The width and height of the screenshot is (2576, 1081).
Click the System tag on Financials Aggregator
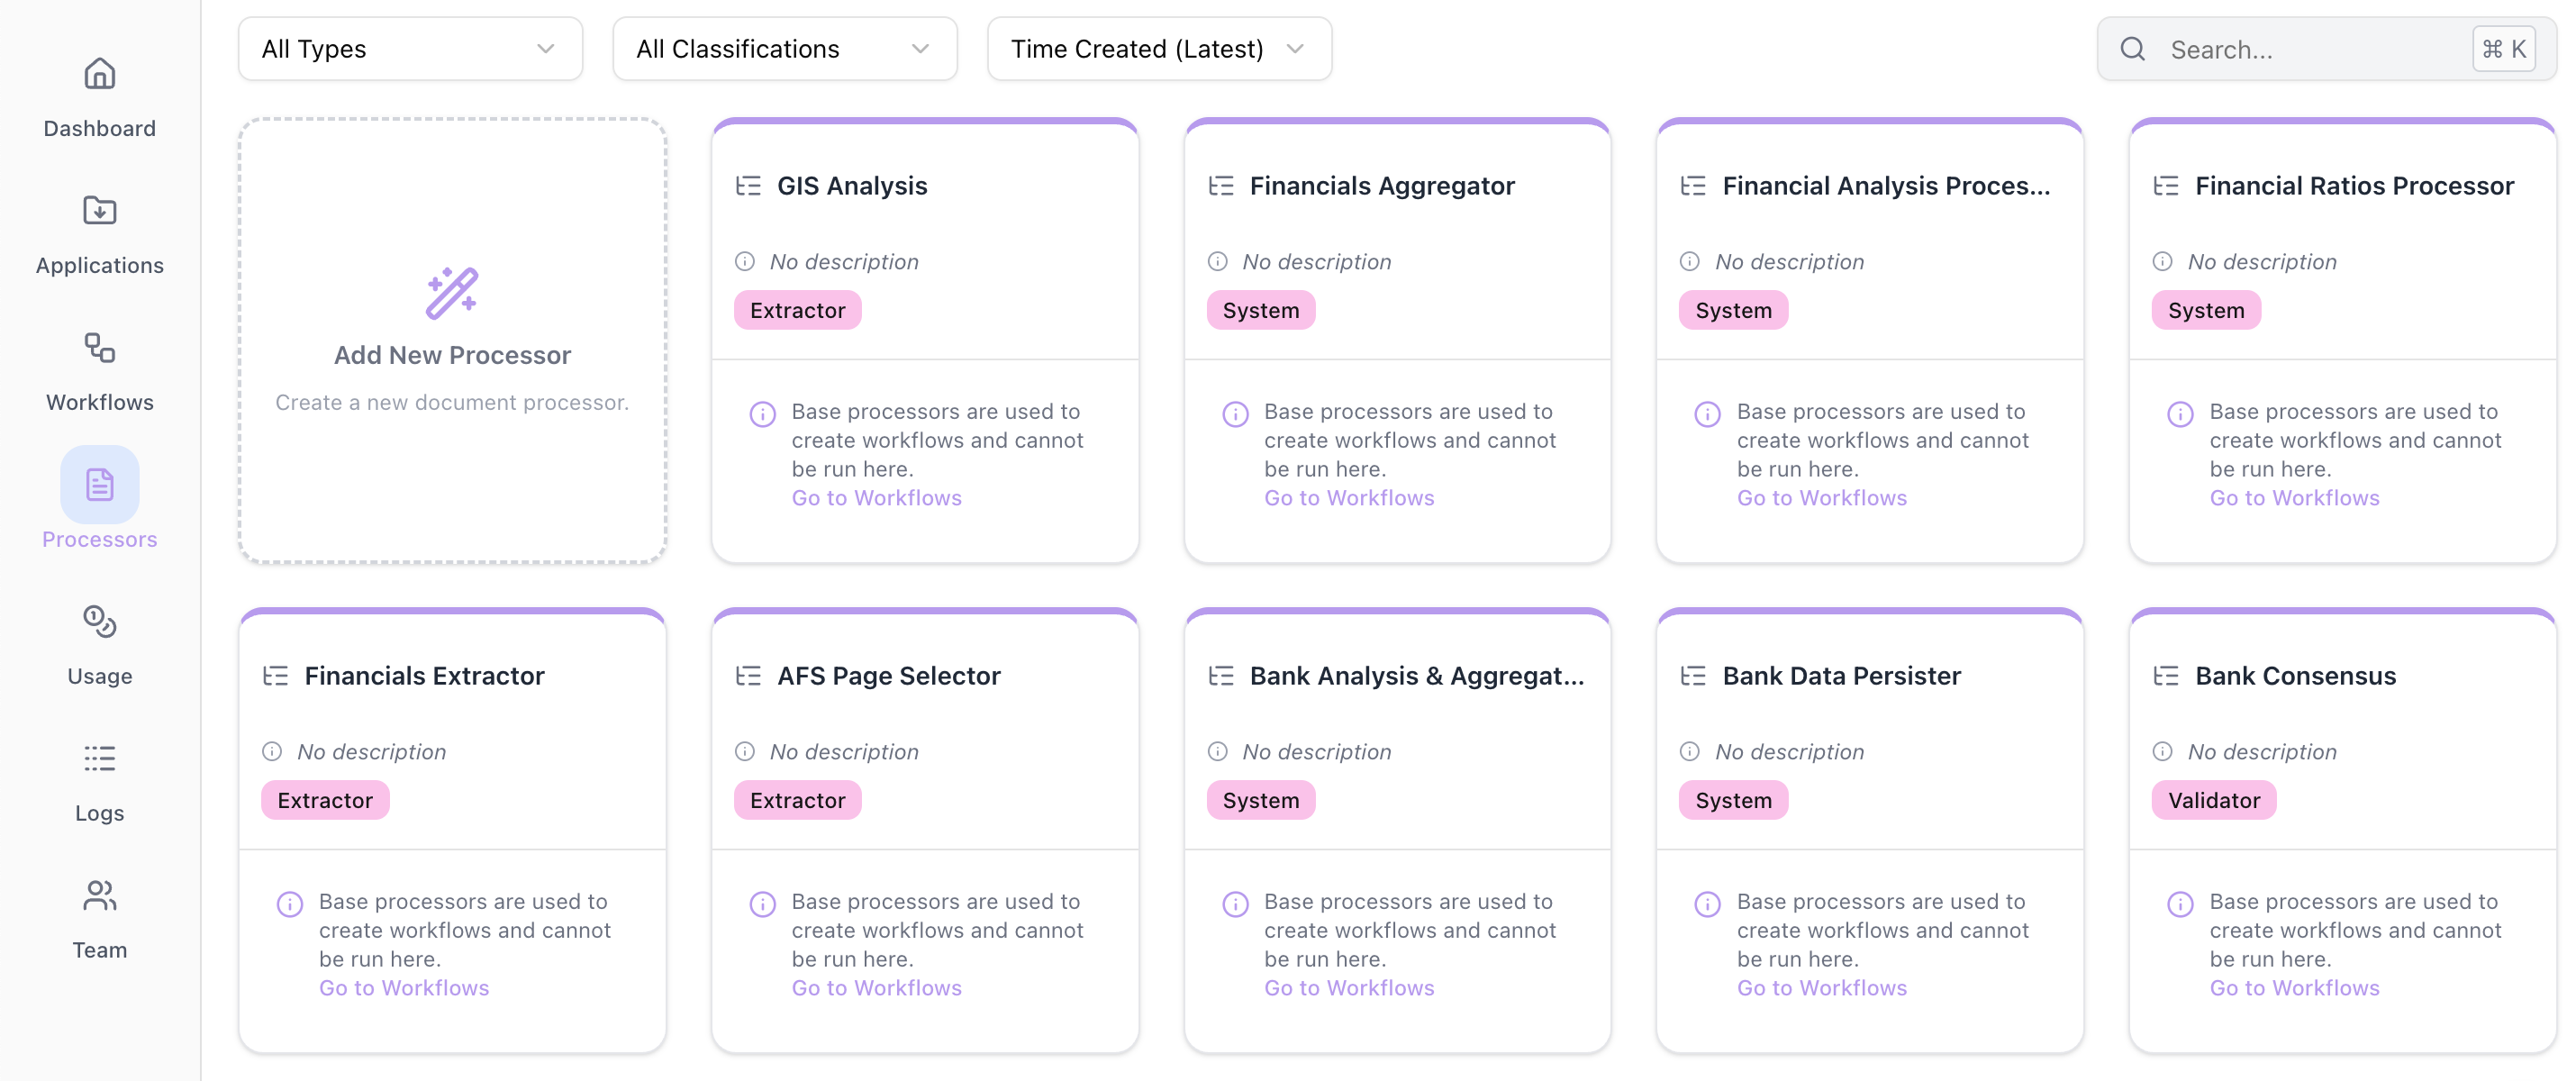pyautogui.click(x=1261, y=310)
